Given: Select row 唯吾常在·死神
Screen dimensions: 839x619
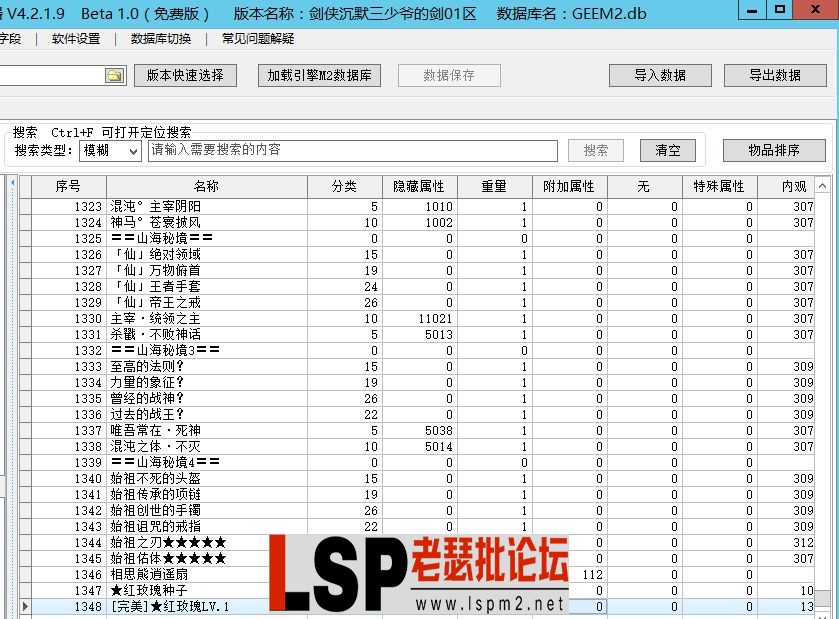Looking at the screenshot, I should pos(417,431).
